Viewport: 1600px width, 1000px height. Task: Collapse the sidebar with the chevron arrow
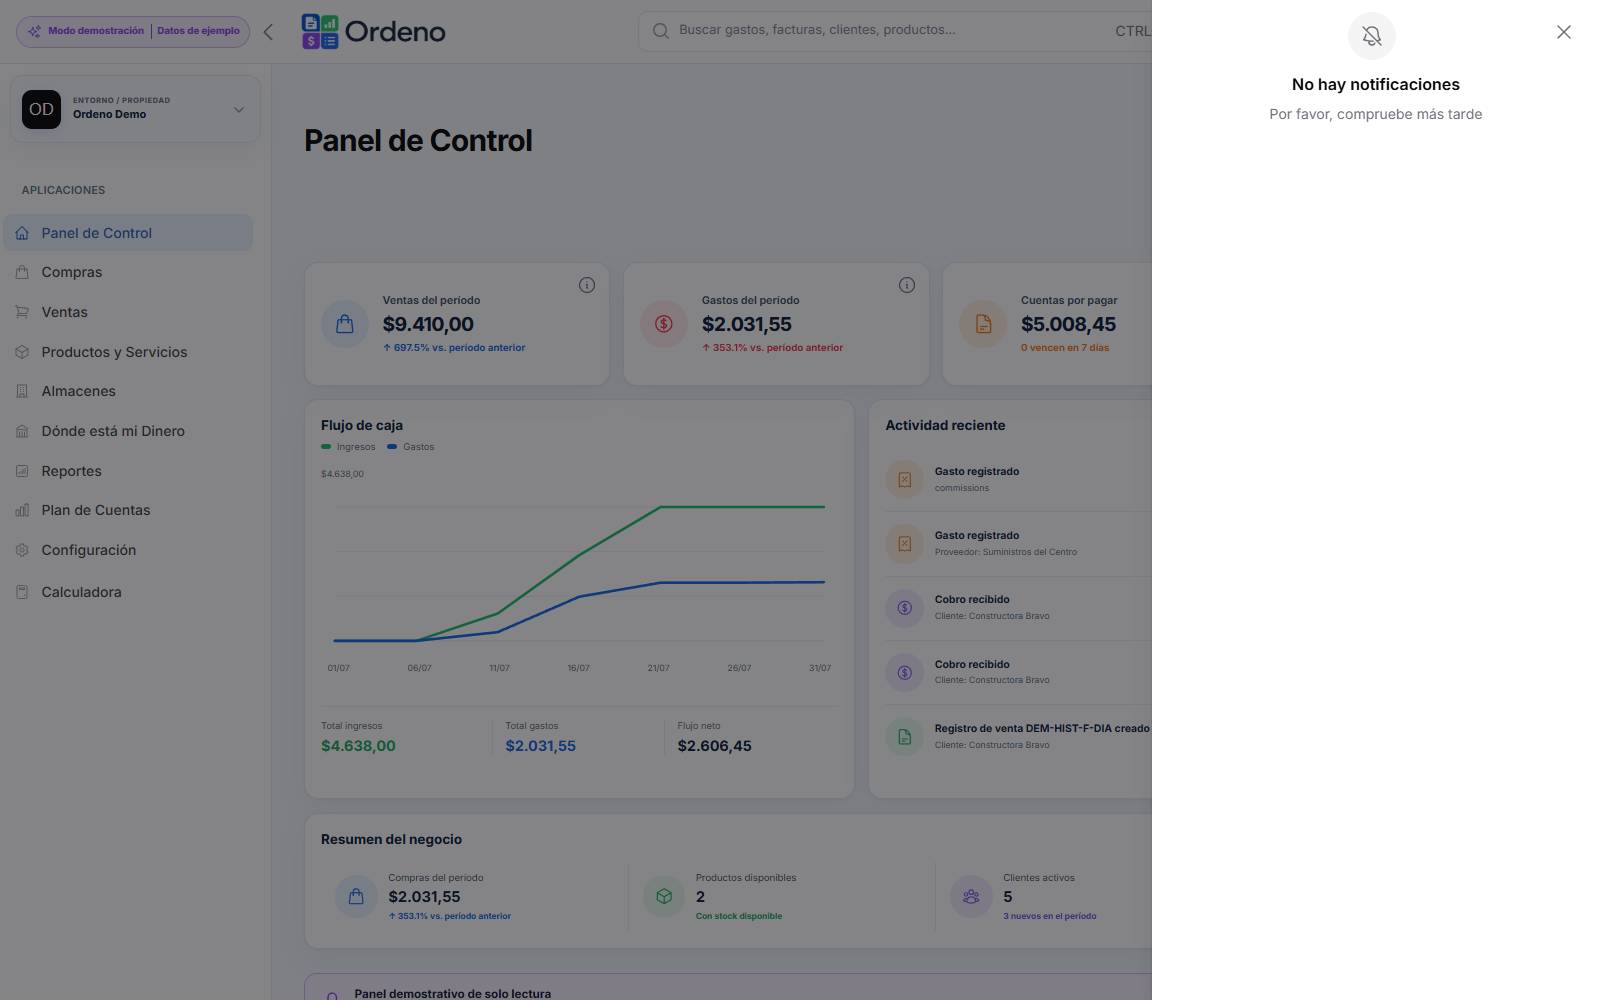click(x=268, y=32)
